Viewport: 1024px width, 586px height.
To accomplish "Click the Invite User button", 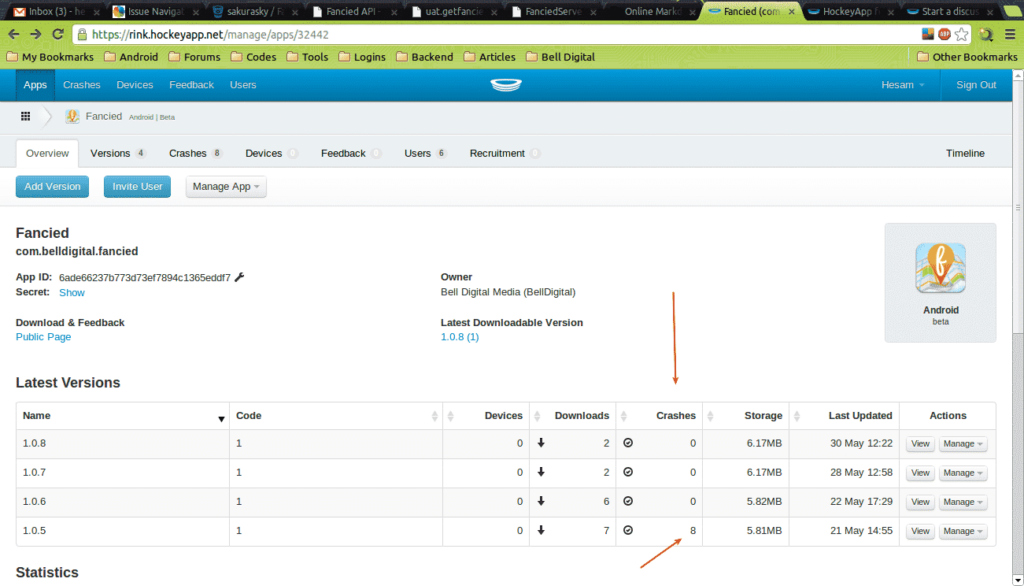I will coord(137,186).
